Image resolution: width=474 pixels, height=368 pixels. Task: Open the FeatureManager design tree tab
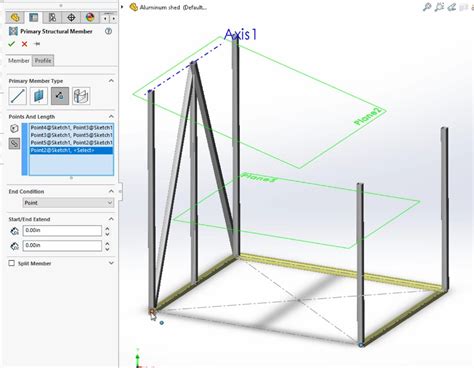[15, 17]
